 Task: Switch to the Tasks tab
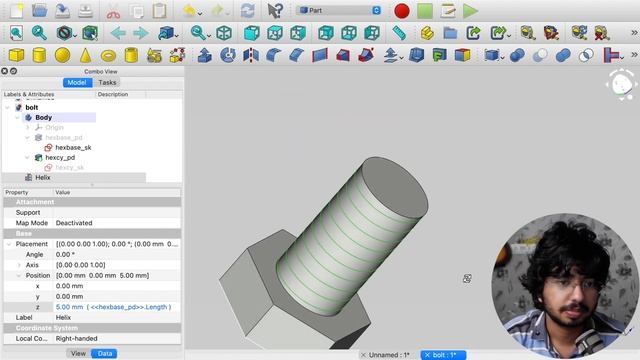pyautogui.click(x=107, y=82)
